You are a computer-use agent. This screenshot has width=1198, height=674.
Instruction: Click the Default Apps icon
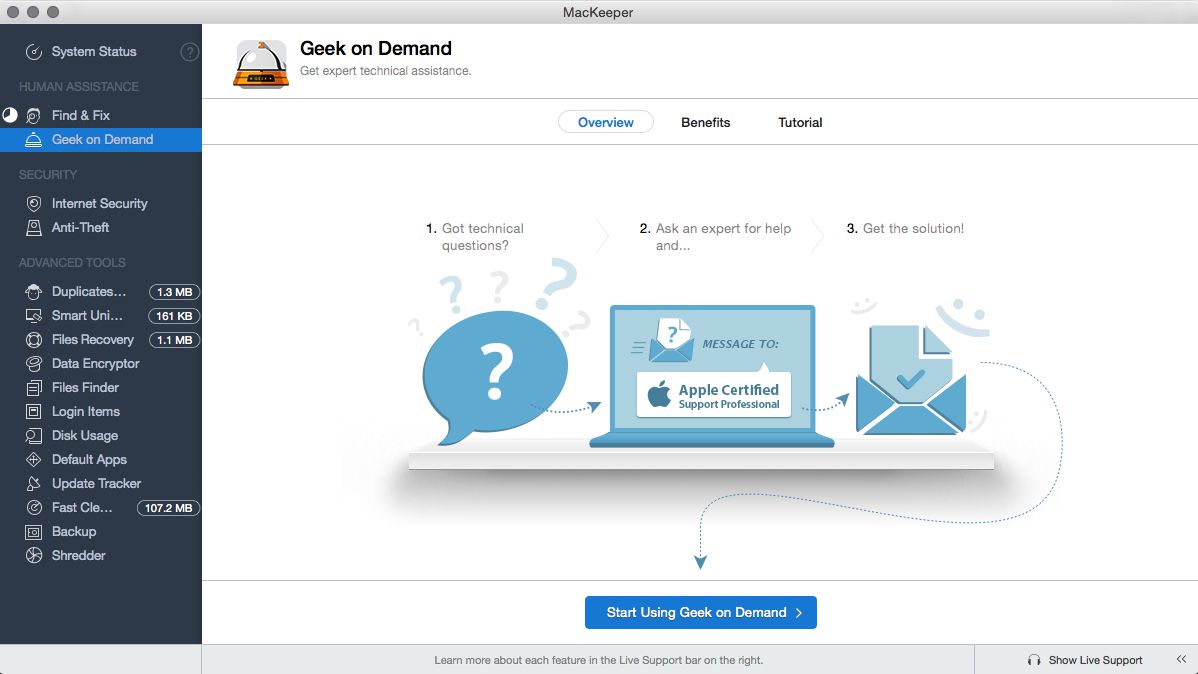coord(34,459)
